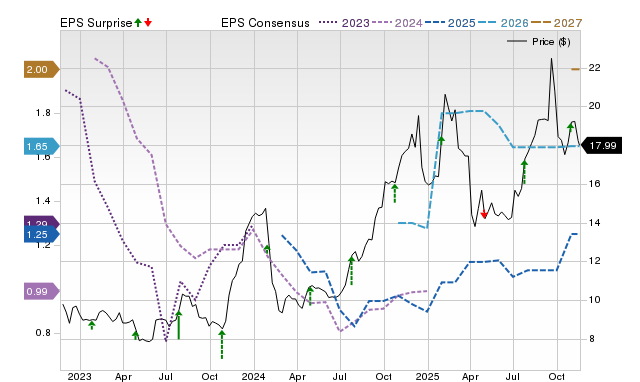Click the black 17.99 current price tag
The width and height of the screenshot is (640, 382).
pyautogui.click(x=601, y=146)
